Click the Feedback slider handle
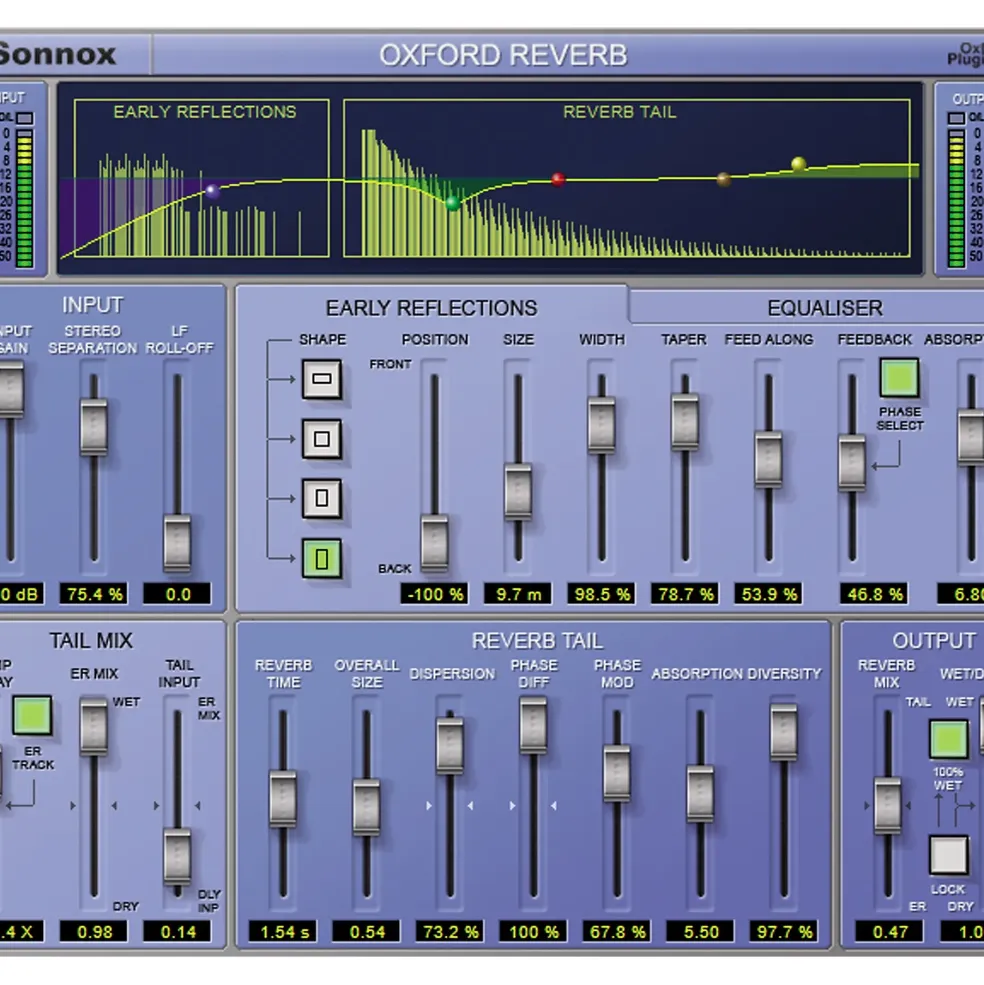The width and height of the screenshot is (984, 985). click(x=852, y=462)
